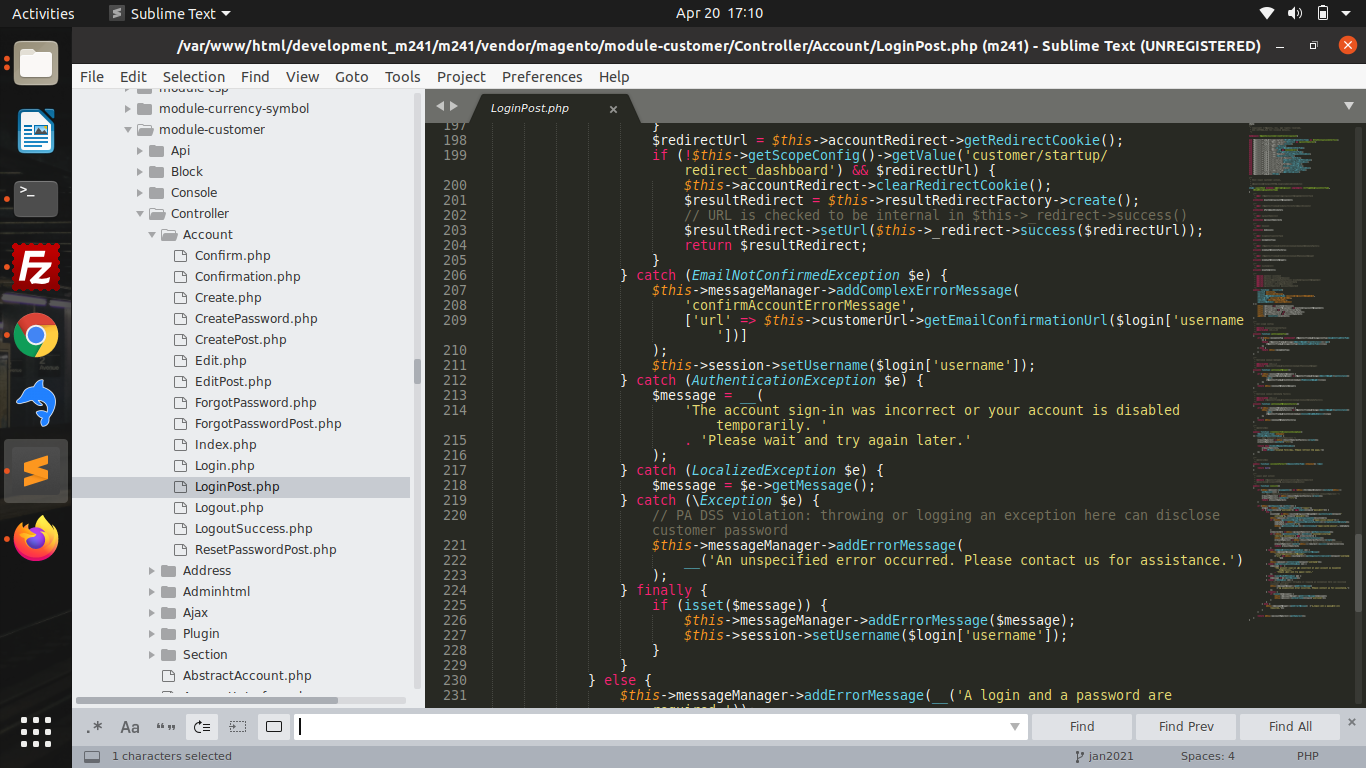
Task: Open the Preferences menu
Action: coord(542,77)
